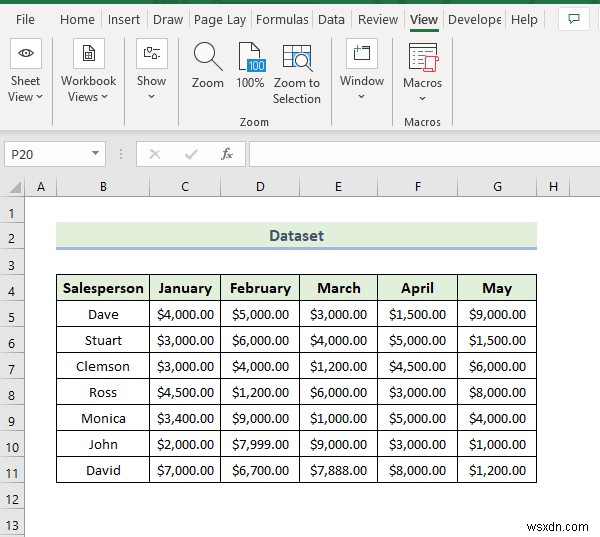Switch to the Draw tab
Screen dimensions: 600x537
(168, 20)
